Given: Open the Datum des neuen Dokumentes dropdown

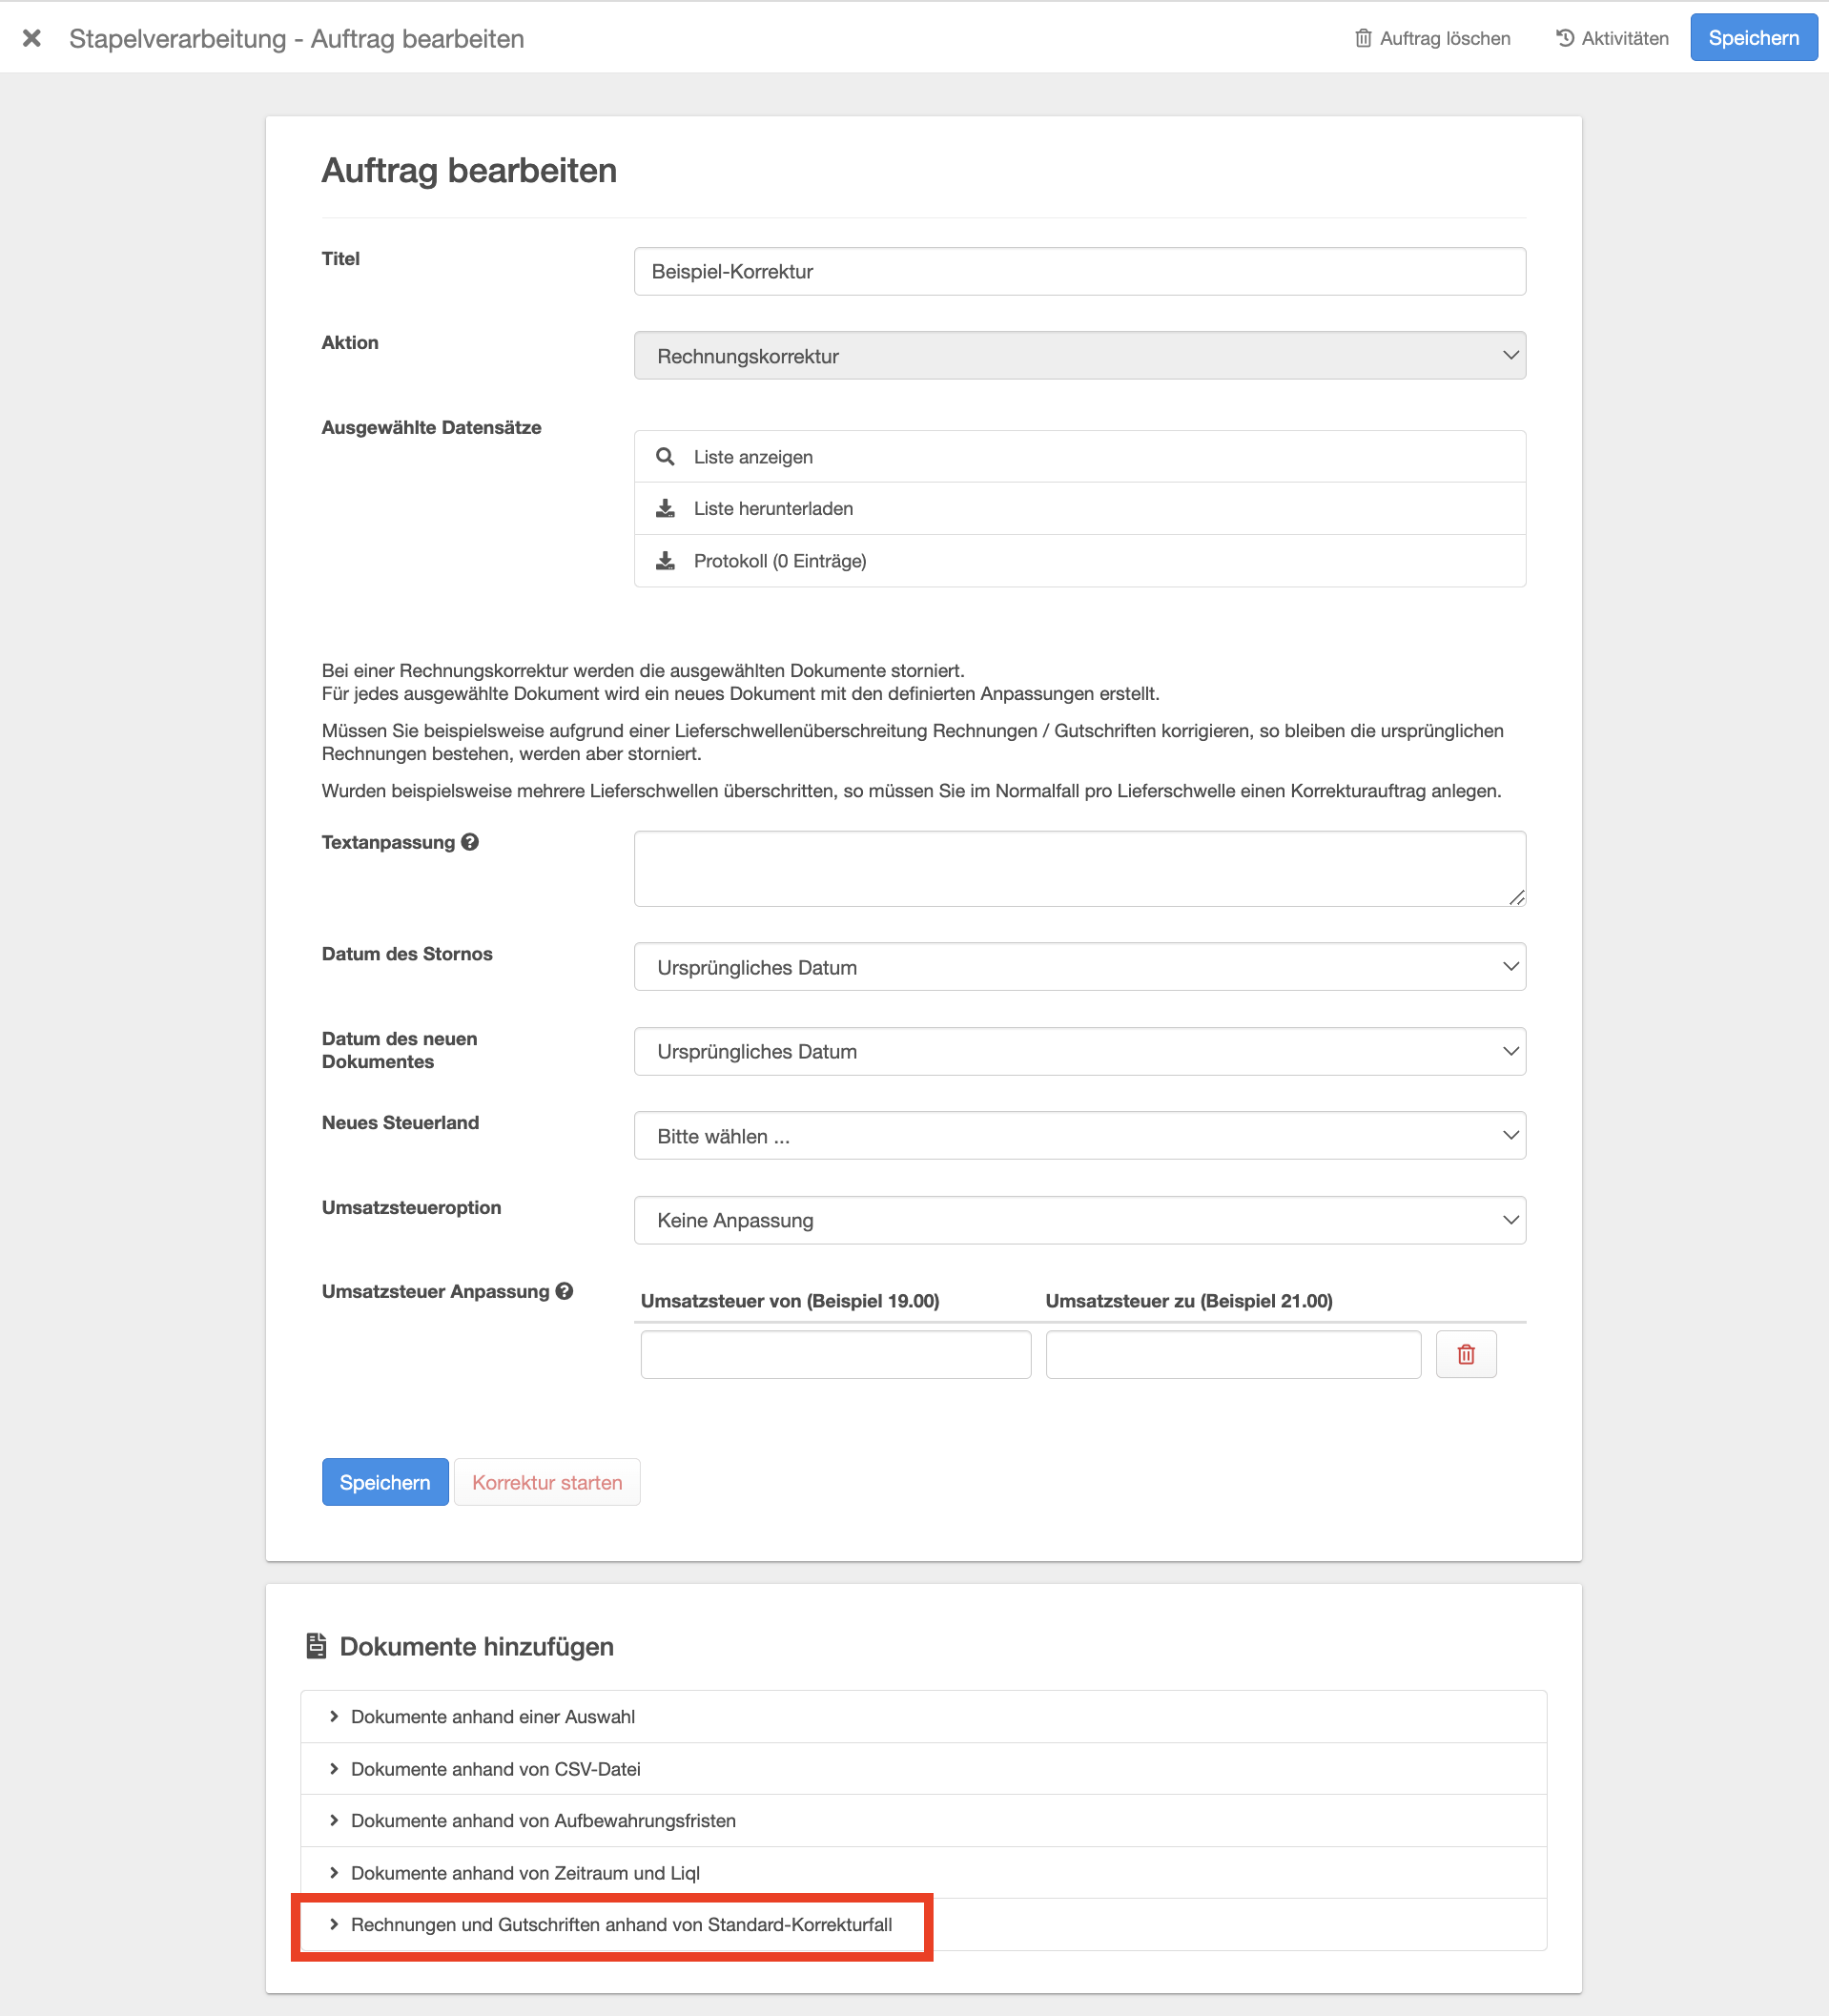Looking at the screenshot, I should point(1079,1051).
